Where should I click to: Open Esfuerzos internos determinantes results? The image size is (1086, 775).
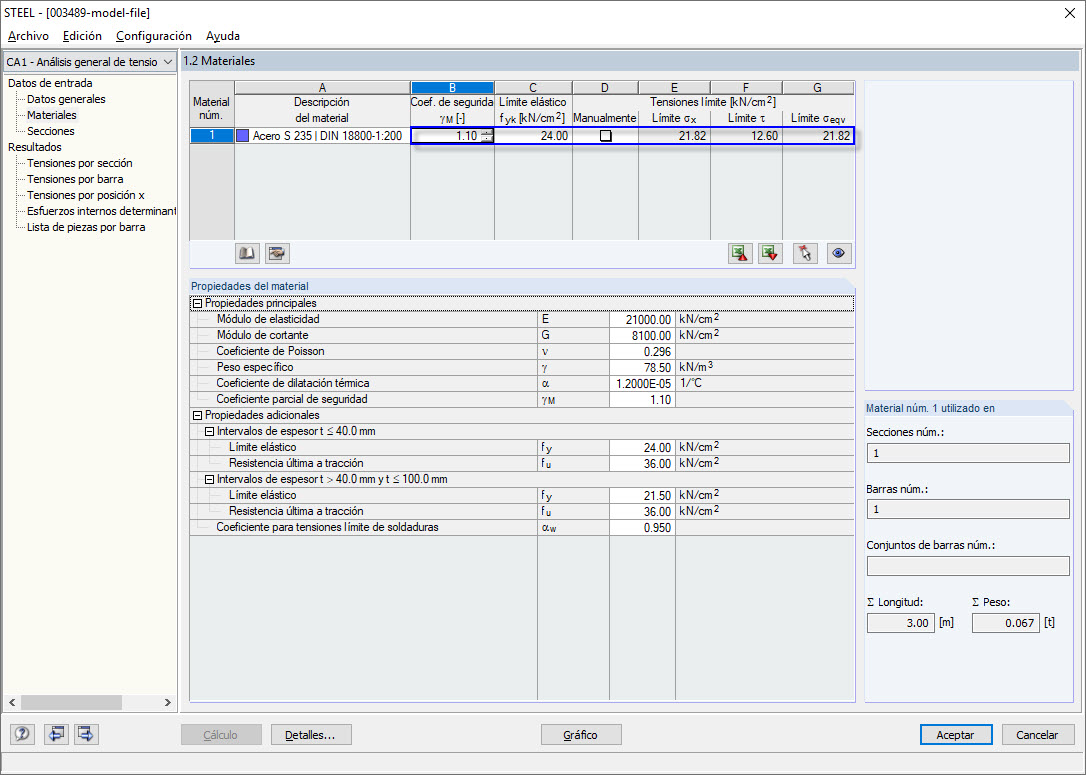click(x=101, y=211)
